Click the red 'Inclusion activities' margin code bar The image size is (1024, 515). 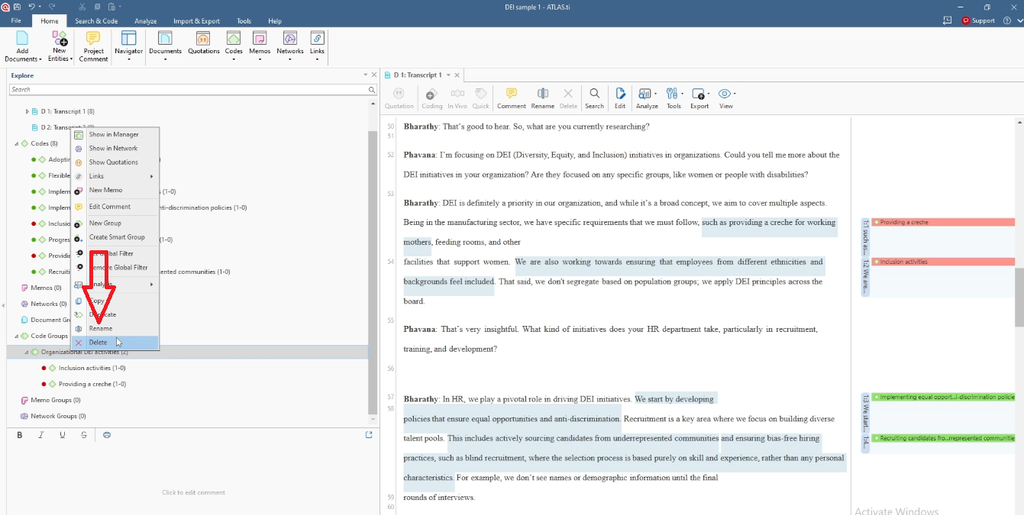943,262
